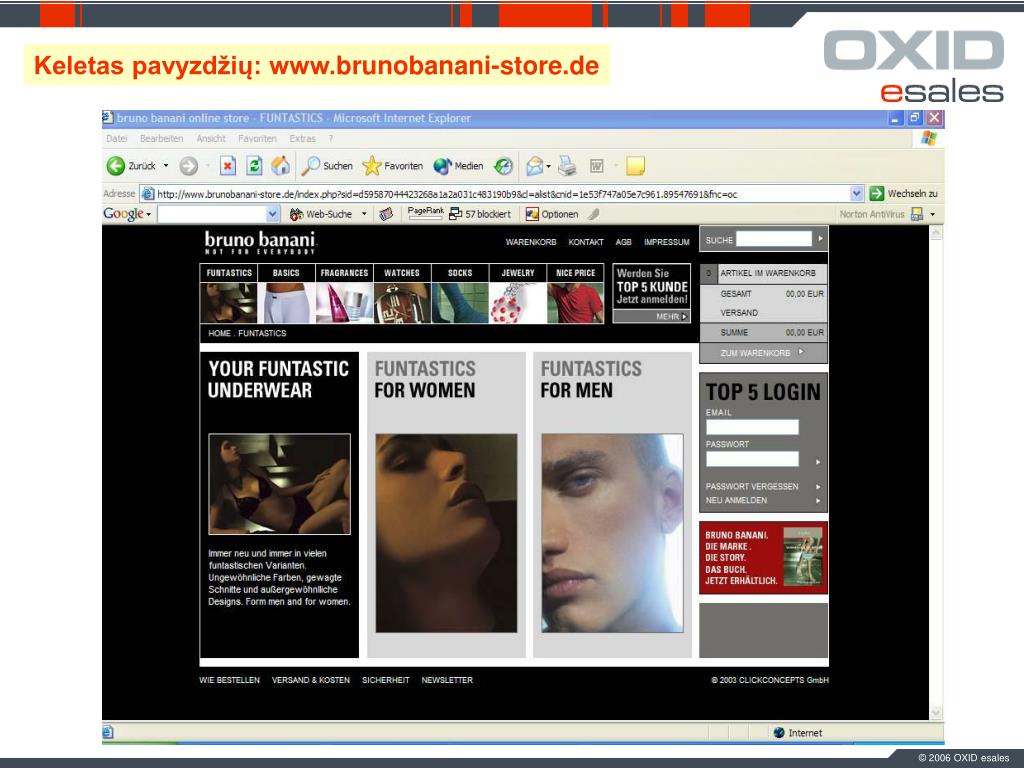Click the forward navigation arrow icon
1024x768 pixels.
click(189, 167)
